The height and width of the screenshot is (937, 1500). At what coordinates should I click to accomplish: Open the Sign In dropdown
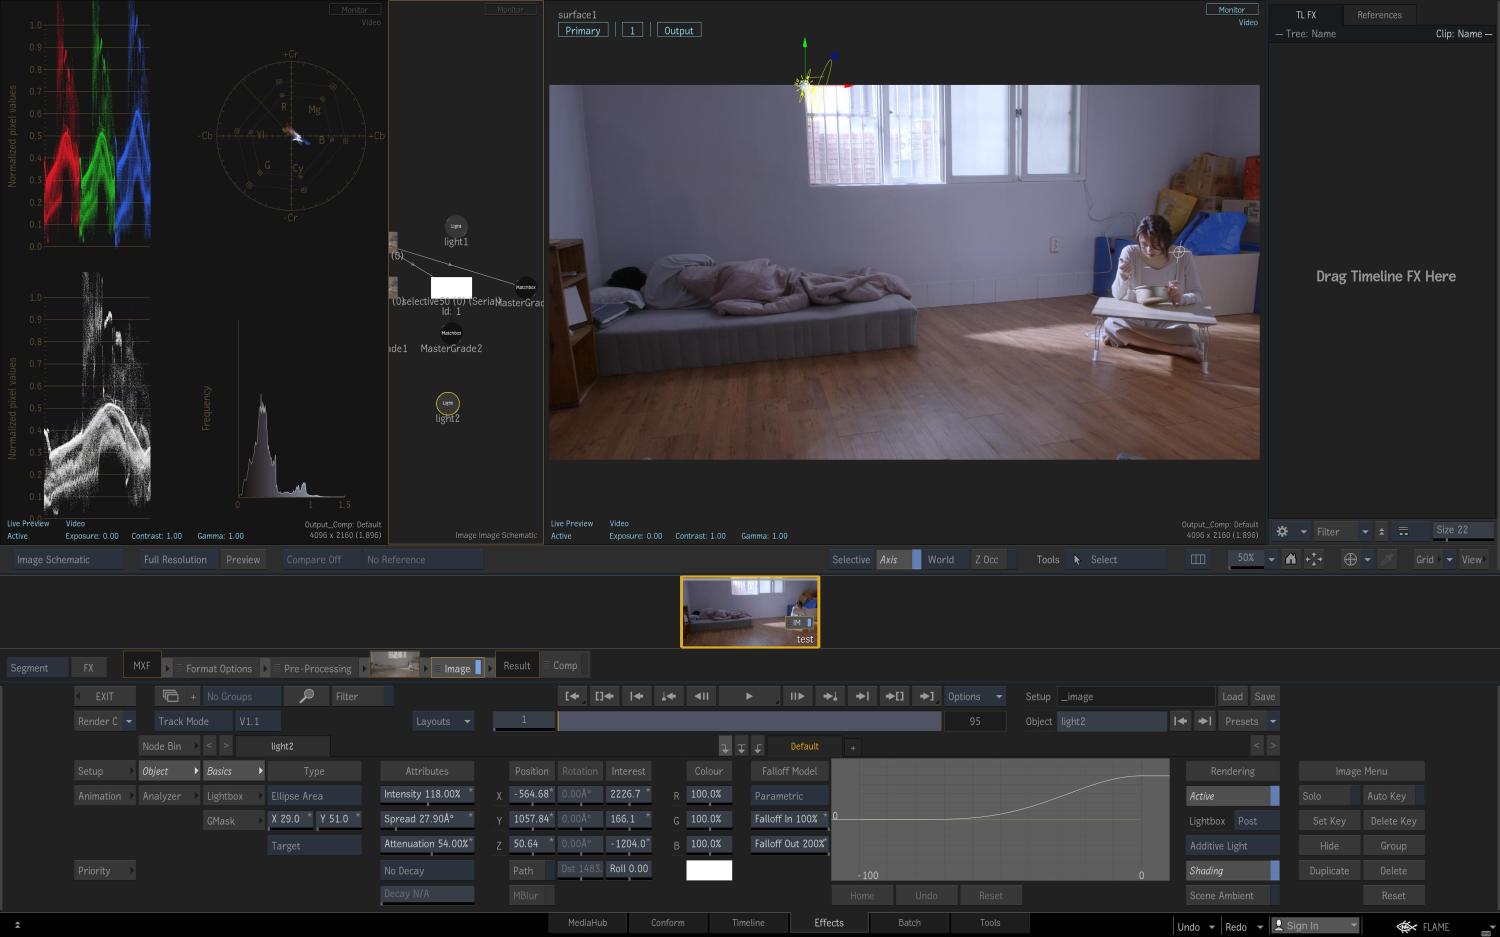[1315, 926]
